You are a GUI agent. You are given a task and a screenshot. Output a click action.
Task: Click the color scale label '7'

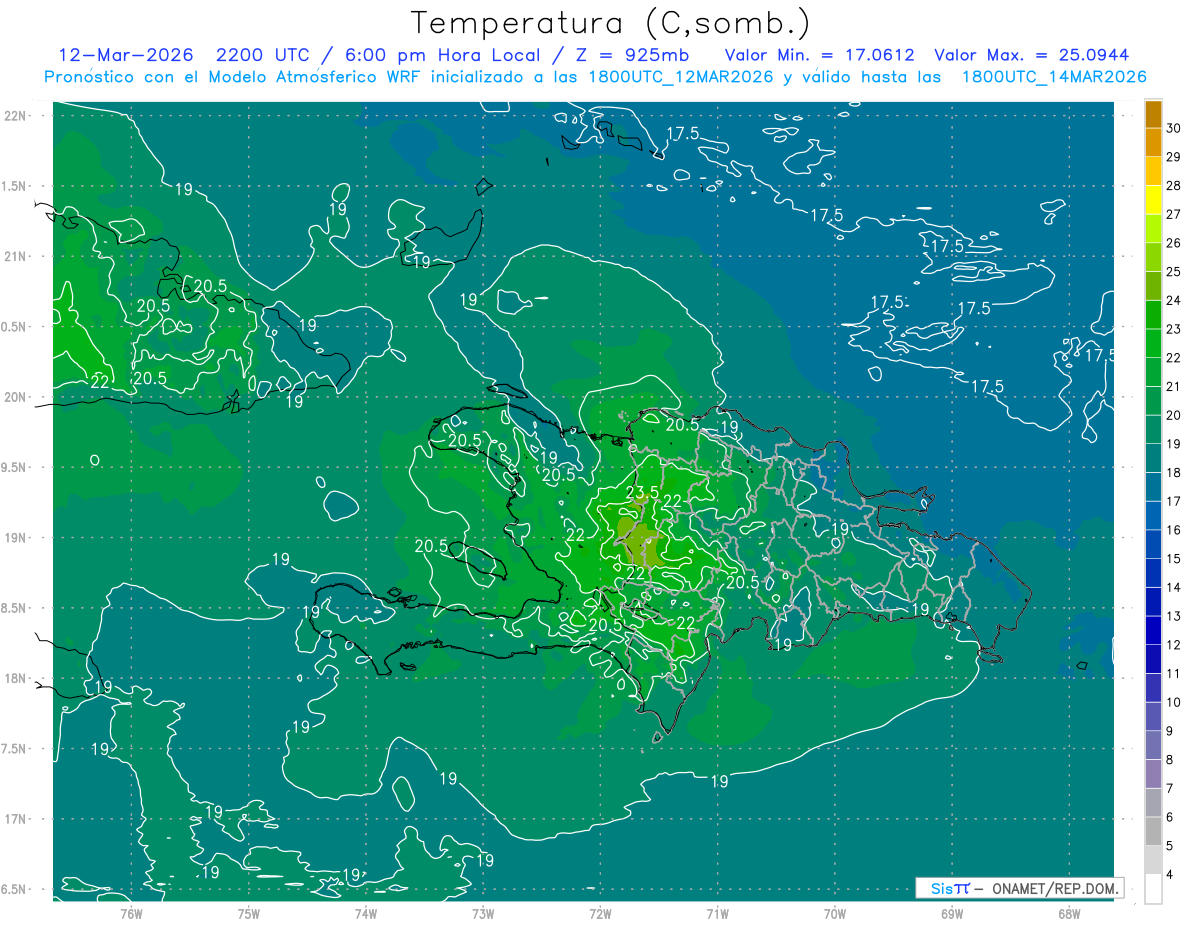click(x=1169, y=788)
